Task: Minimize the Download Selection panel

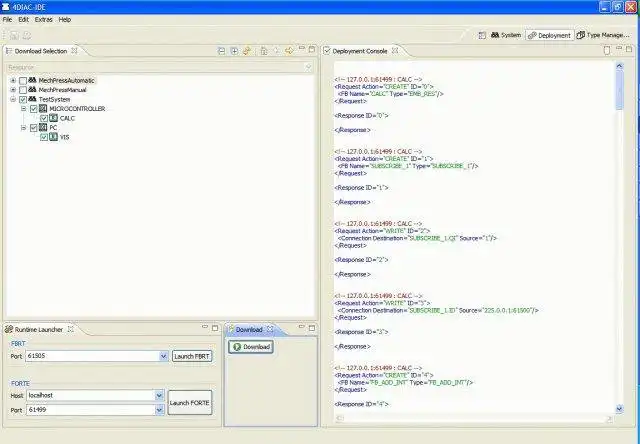Action: pos(302,49)
